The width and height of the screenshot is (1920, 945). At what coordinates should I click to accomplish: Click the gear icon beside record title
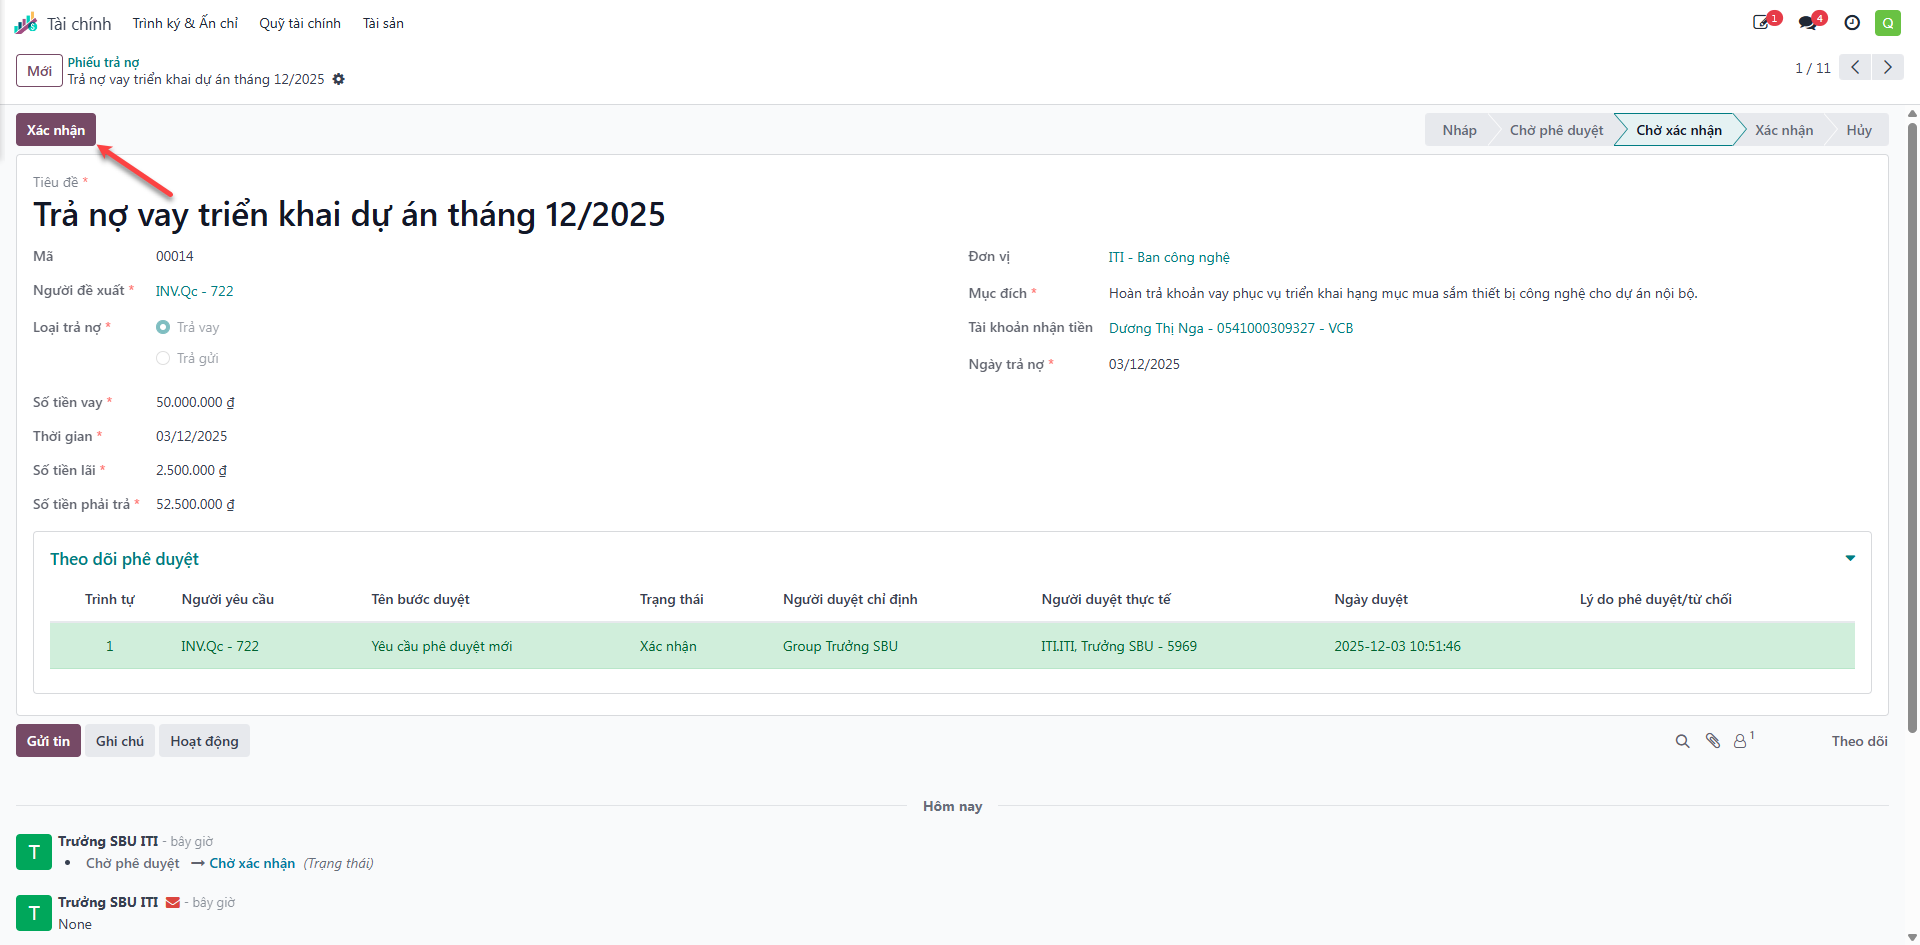tap(339, 79)
